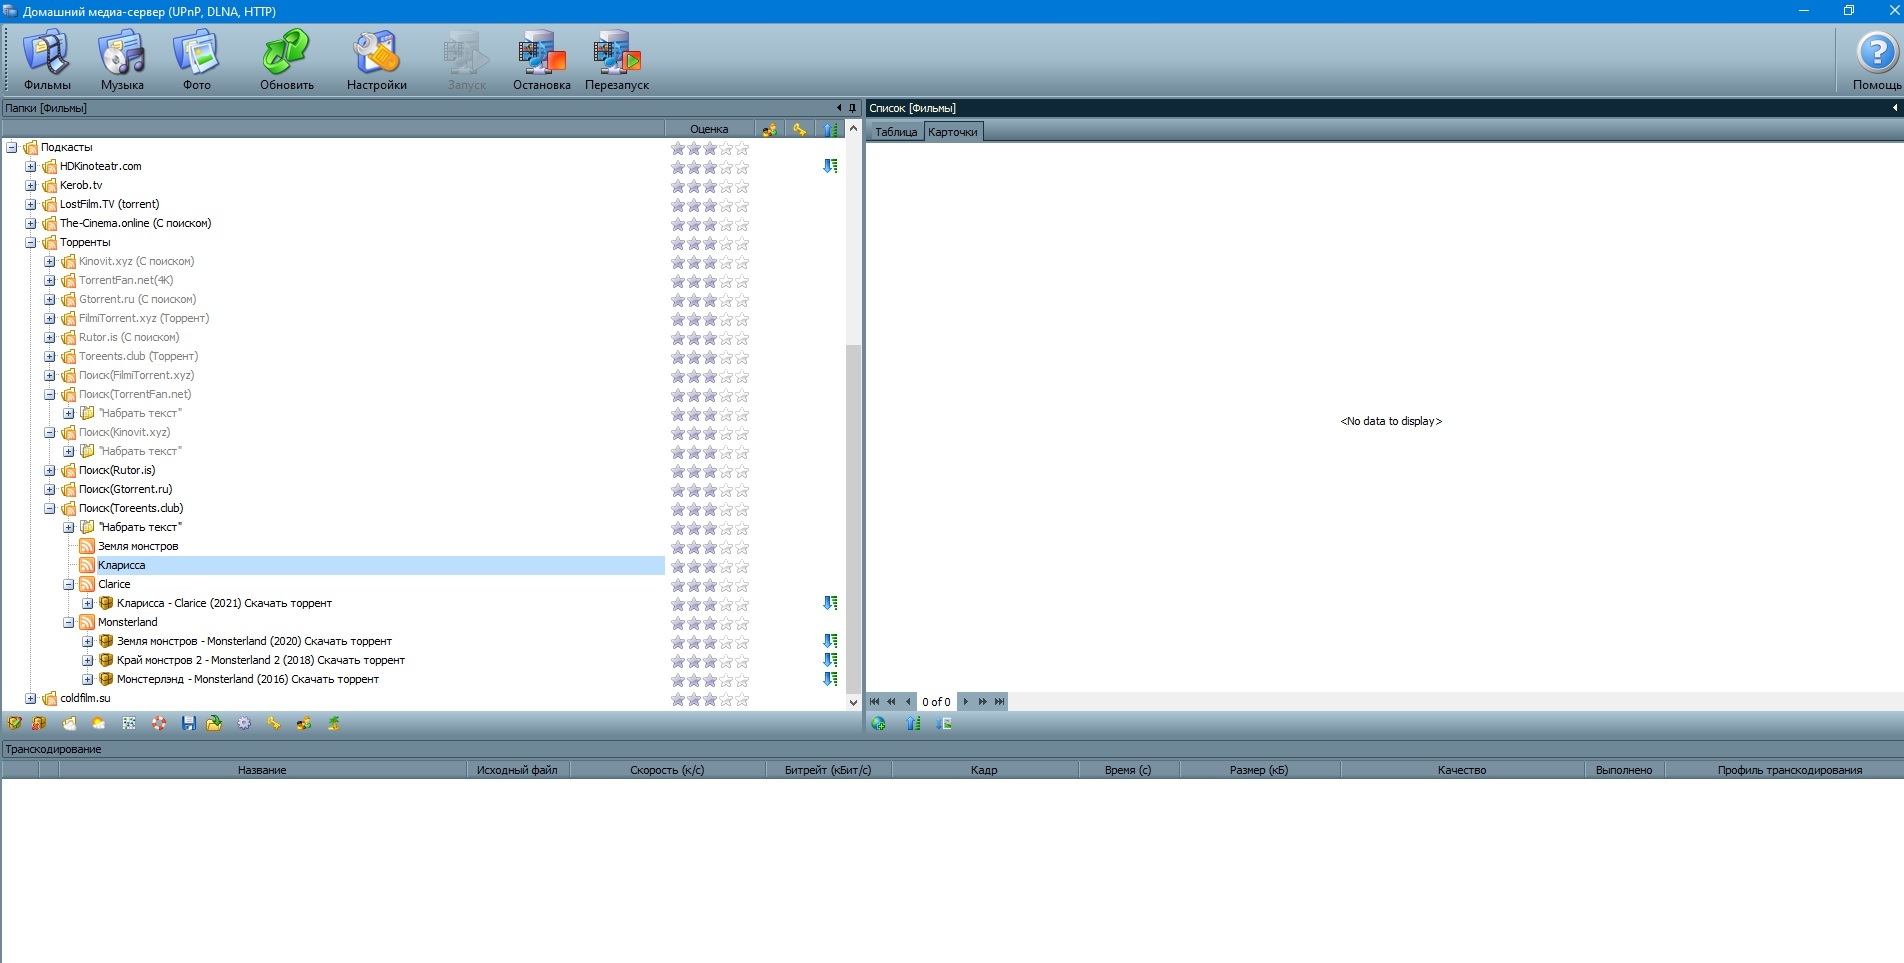The height and width of the screenshot is (963, 1904).
Task: Click the Оценка column header
Action: [708, 129]
